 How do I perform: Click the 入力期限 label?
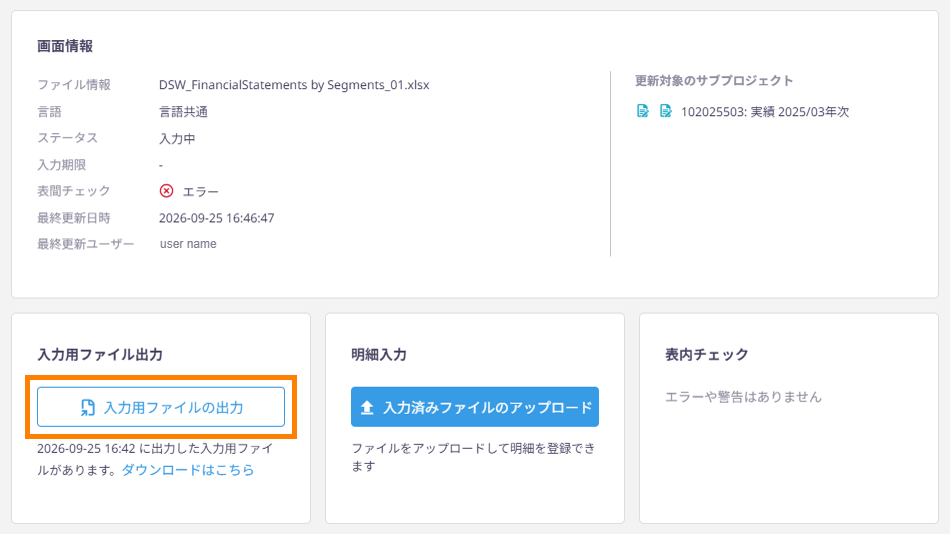pos(62,165)
